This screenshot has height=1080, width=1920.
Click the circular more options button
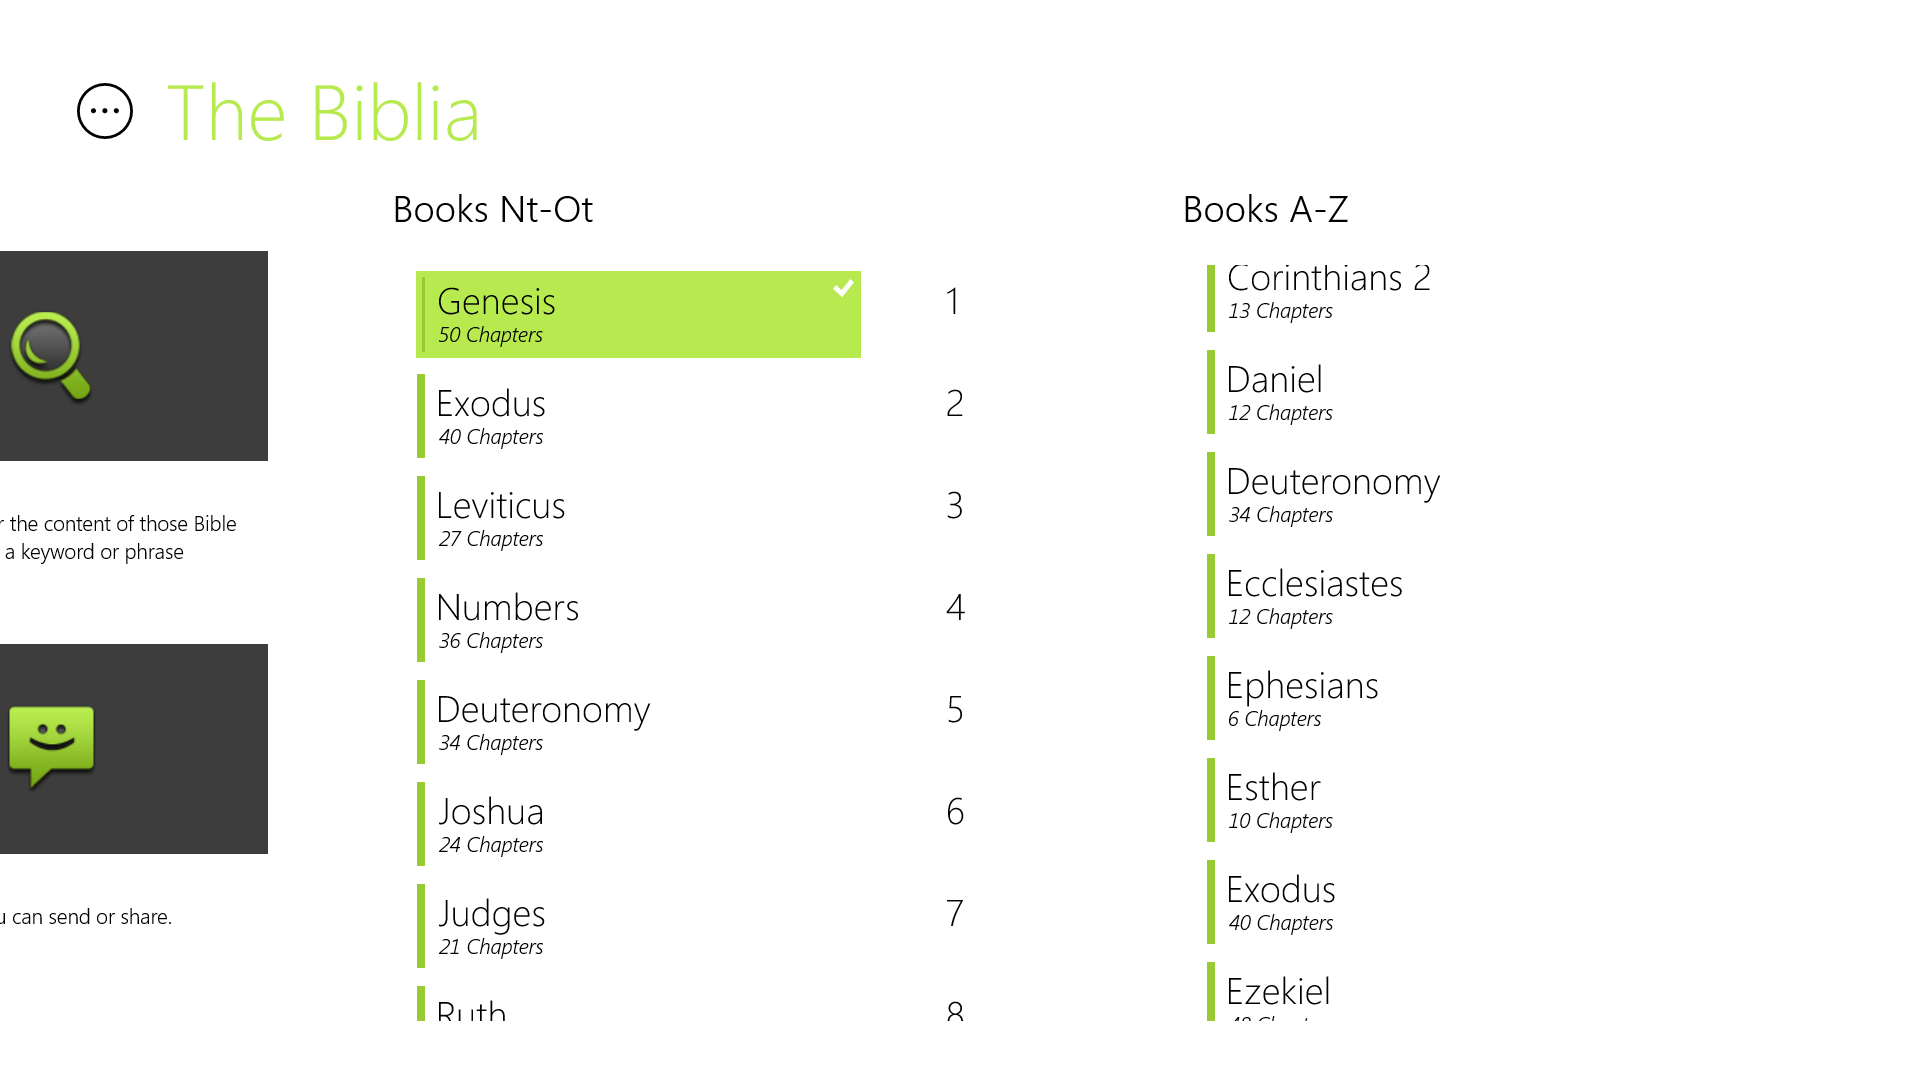coord(105,111)
